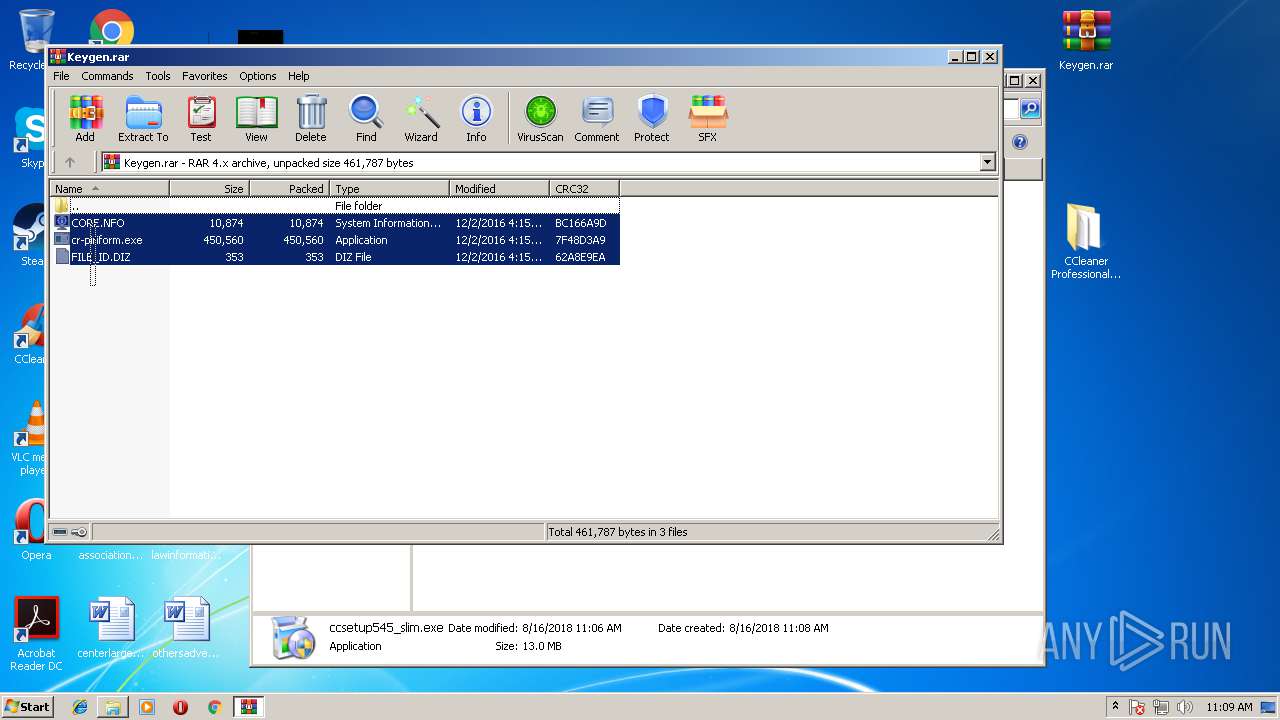Open the archive Comment tool
Viewport: 1280px width, 720px height.
tap(597, 119)
